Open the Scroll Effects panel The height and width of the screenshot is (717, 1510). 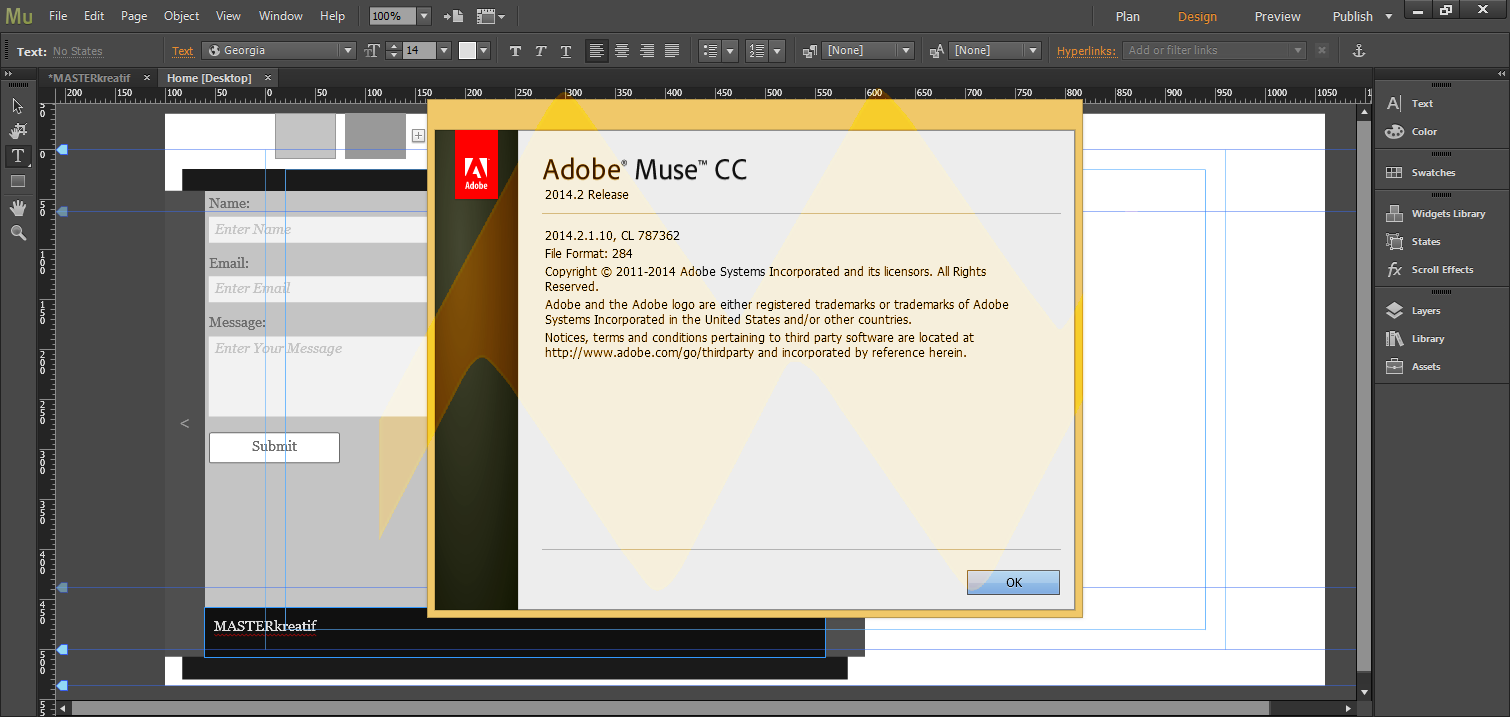[x=1441, y=270]
